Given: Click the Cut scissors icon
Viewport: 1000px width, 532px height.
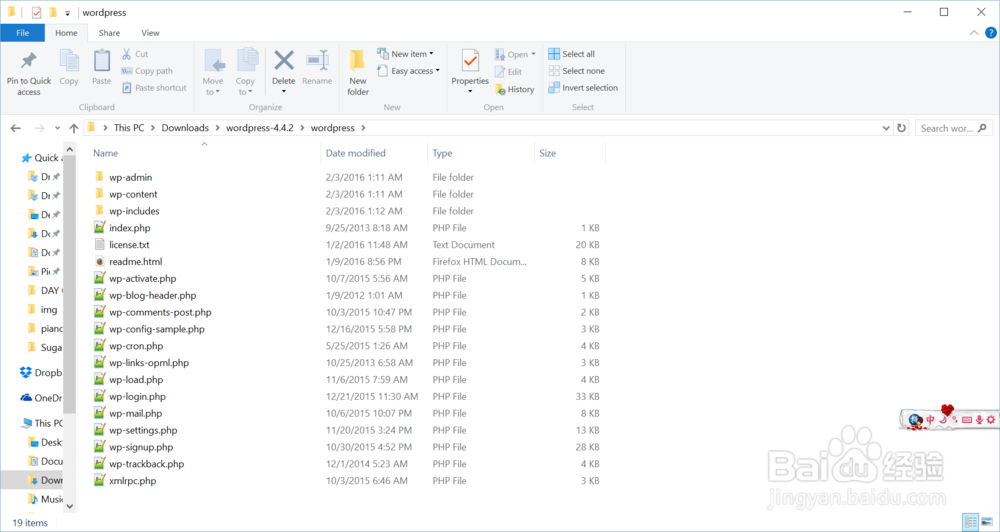Looking at the screenshot, I should [126, 54].
